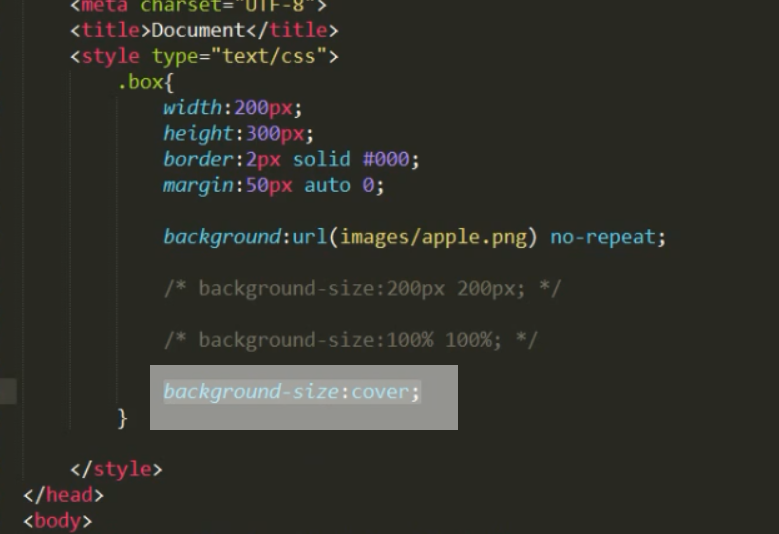Click the closing </style> tag
779x534 pixels.
116,469
